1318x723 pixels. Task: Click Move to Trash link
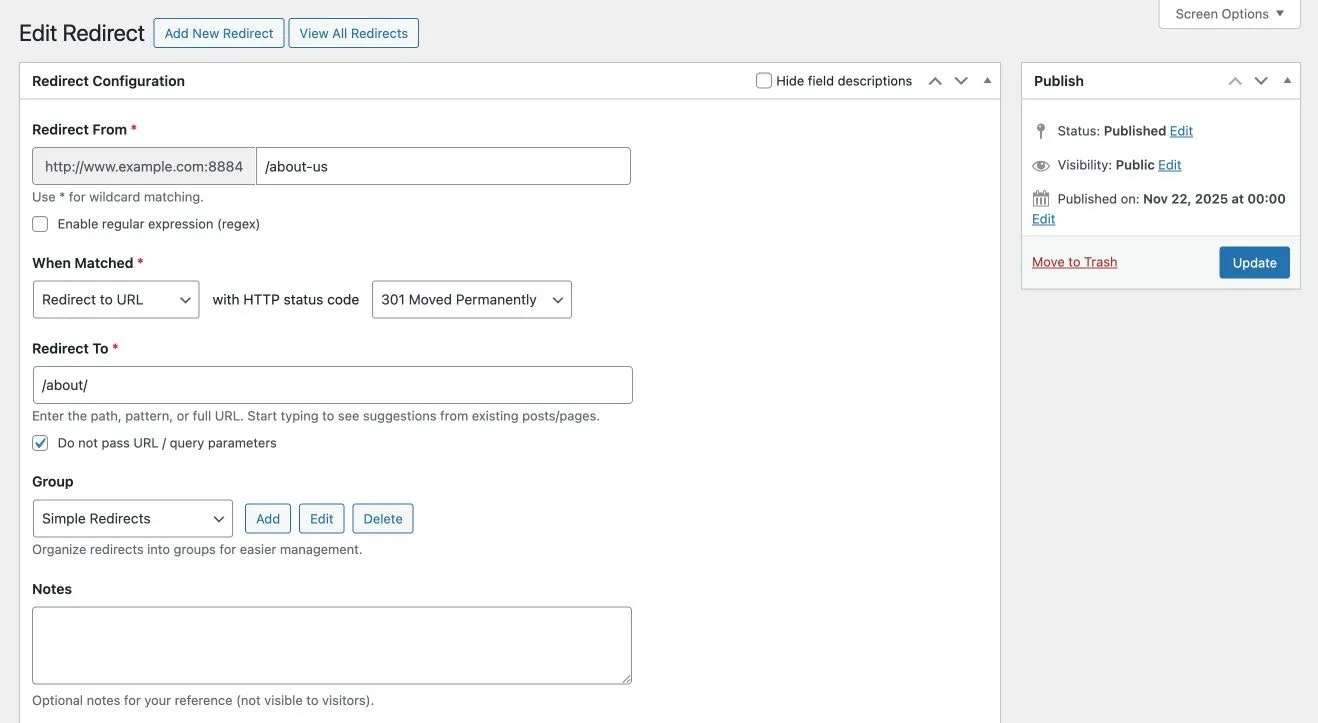tap(1074, 262)
